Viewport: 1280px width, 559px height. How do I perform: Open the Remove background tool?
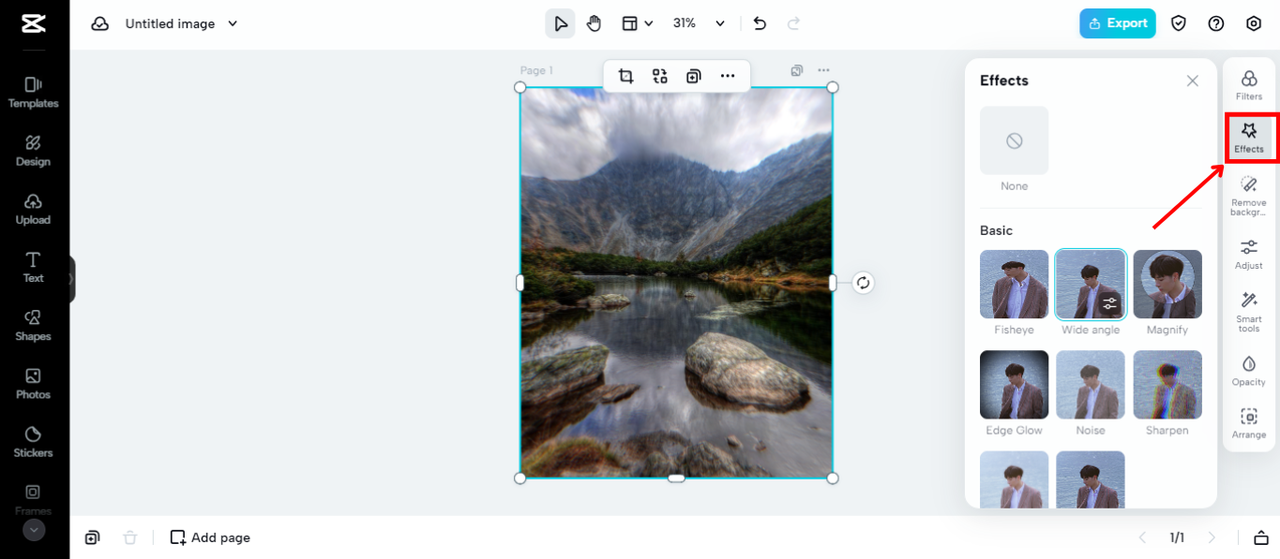pos(1249,195)
